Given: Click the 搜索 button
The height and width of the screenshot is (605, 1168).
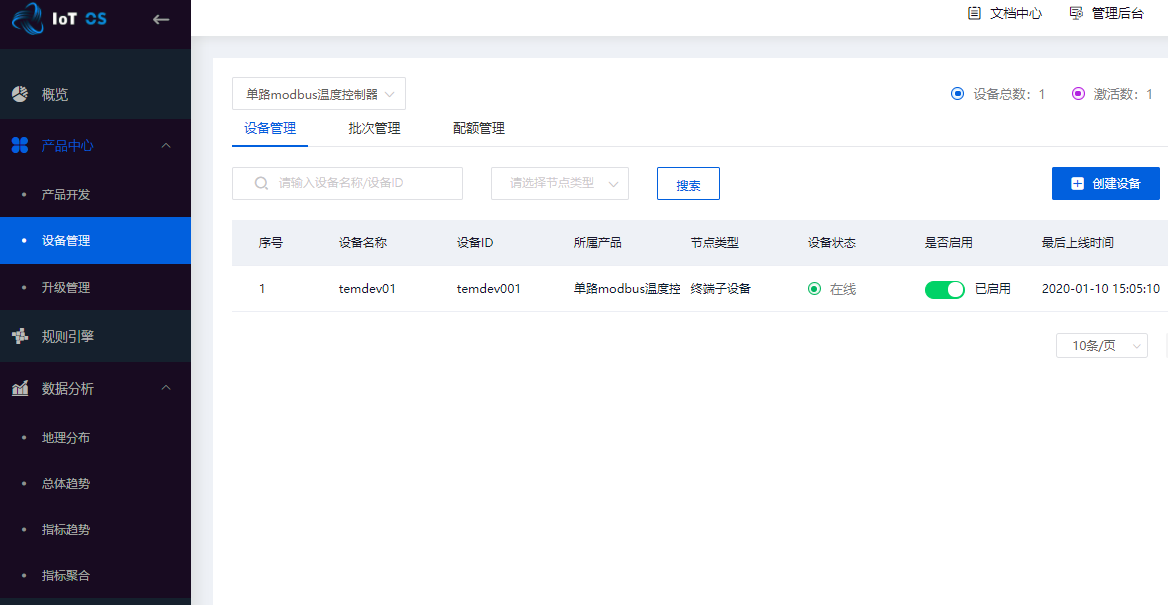Looking at the screenshot, I should pyautogui.click(x=688, y=184).
